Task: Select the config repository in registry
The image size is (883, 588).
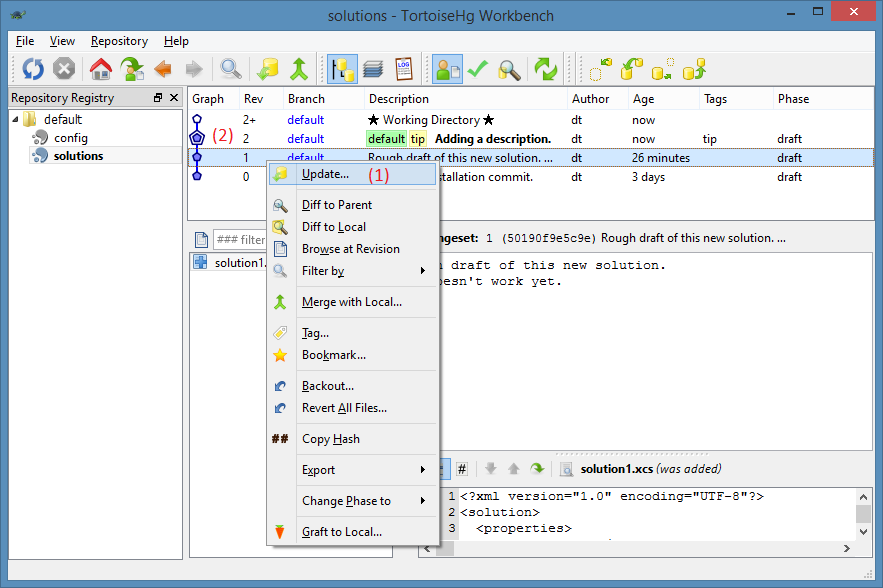Action: 70,138
